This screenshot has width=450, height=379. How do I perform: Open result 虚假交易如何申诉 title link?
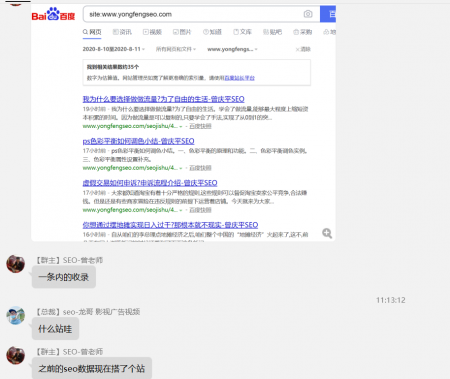tap(150, 183)
